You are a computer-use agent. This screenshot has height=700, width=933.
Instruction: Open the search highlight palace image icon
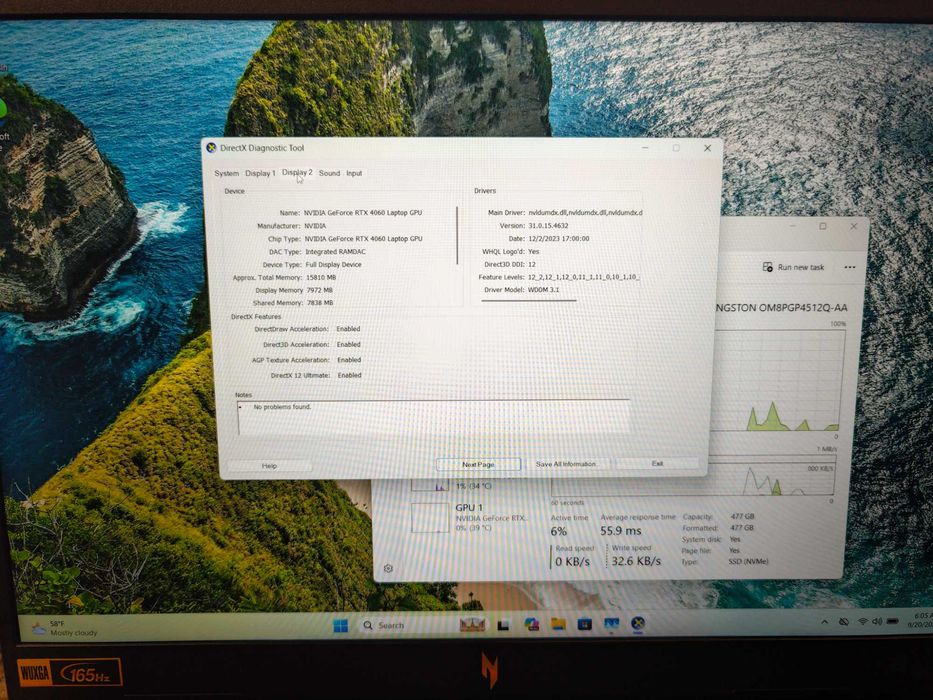(x=472, y=624)
